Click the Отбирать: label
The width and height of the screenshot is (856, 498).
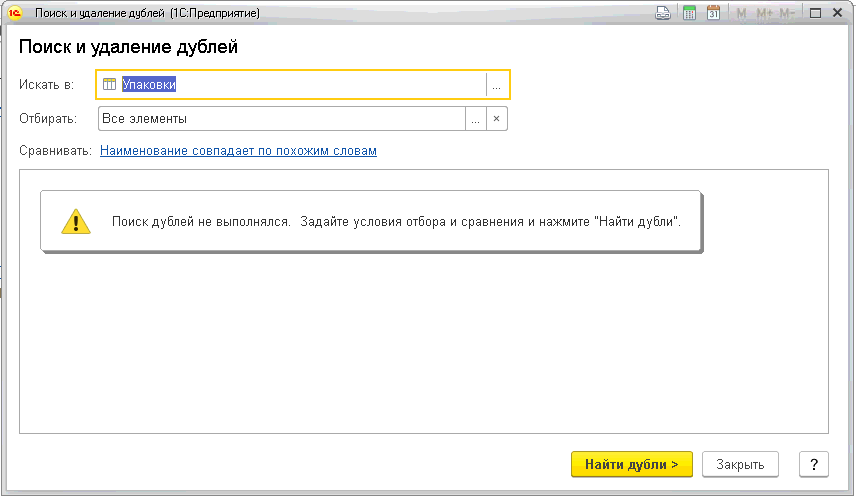point(48,118)
